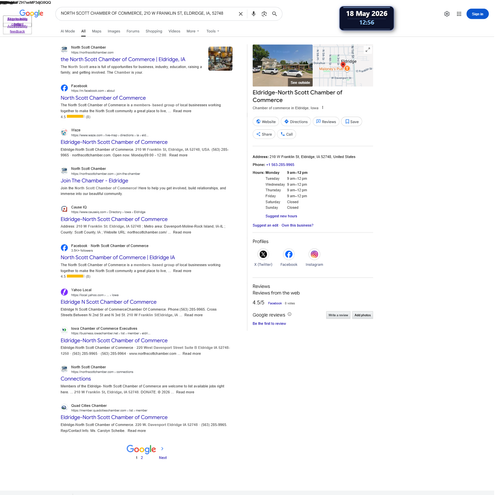Switch to the Maps tab

97,31
